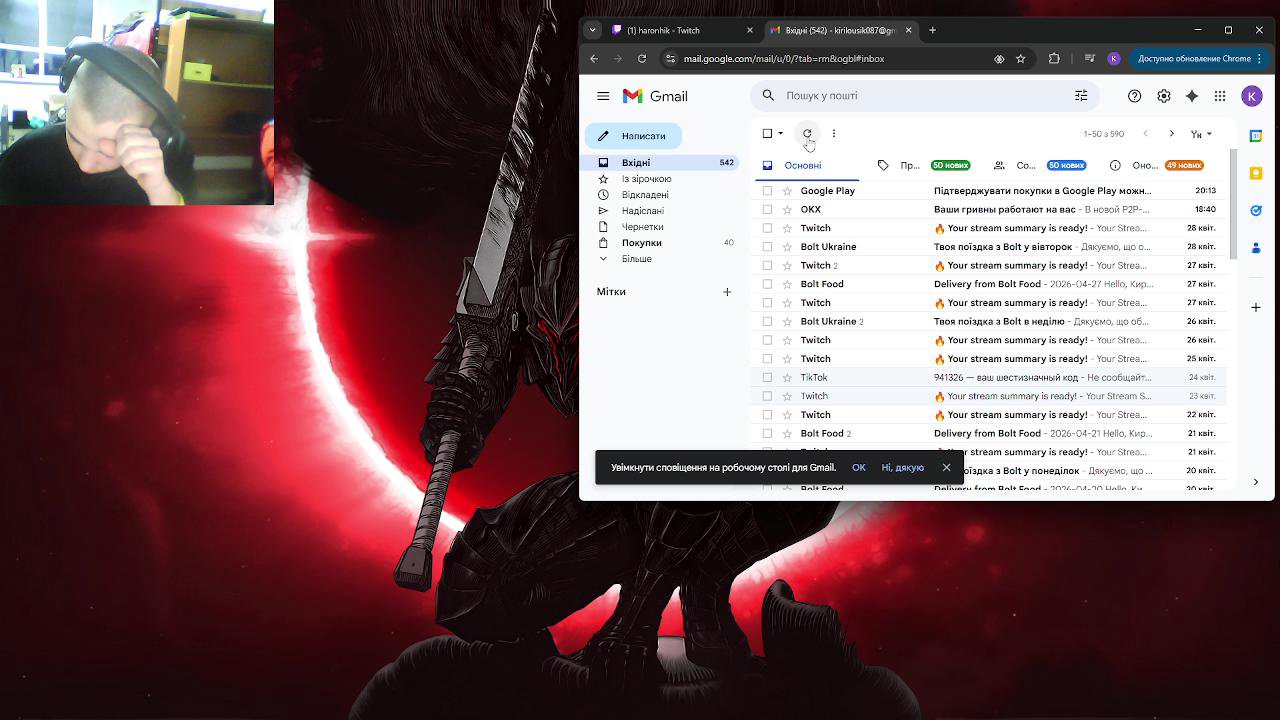Go to next page of messages arrow

[x=1172, y=133]
